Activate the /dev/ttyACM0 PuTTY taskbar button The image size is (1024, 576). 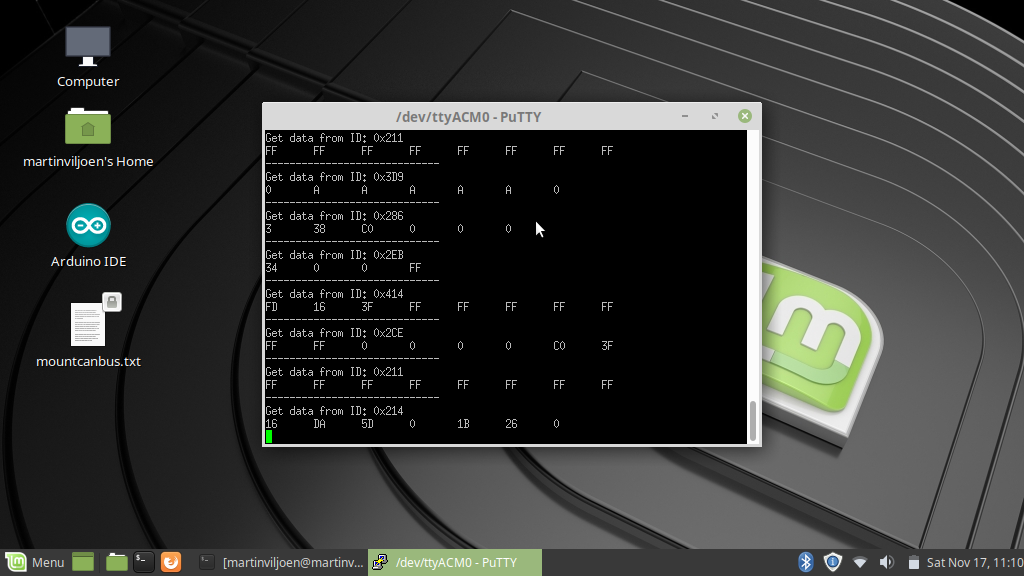[450, 562]
